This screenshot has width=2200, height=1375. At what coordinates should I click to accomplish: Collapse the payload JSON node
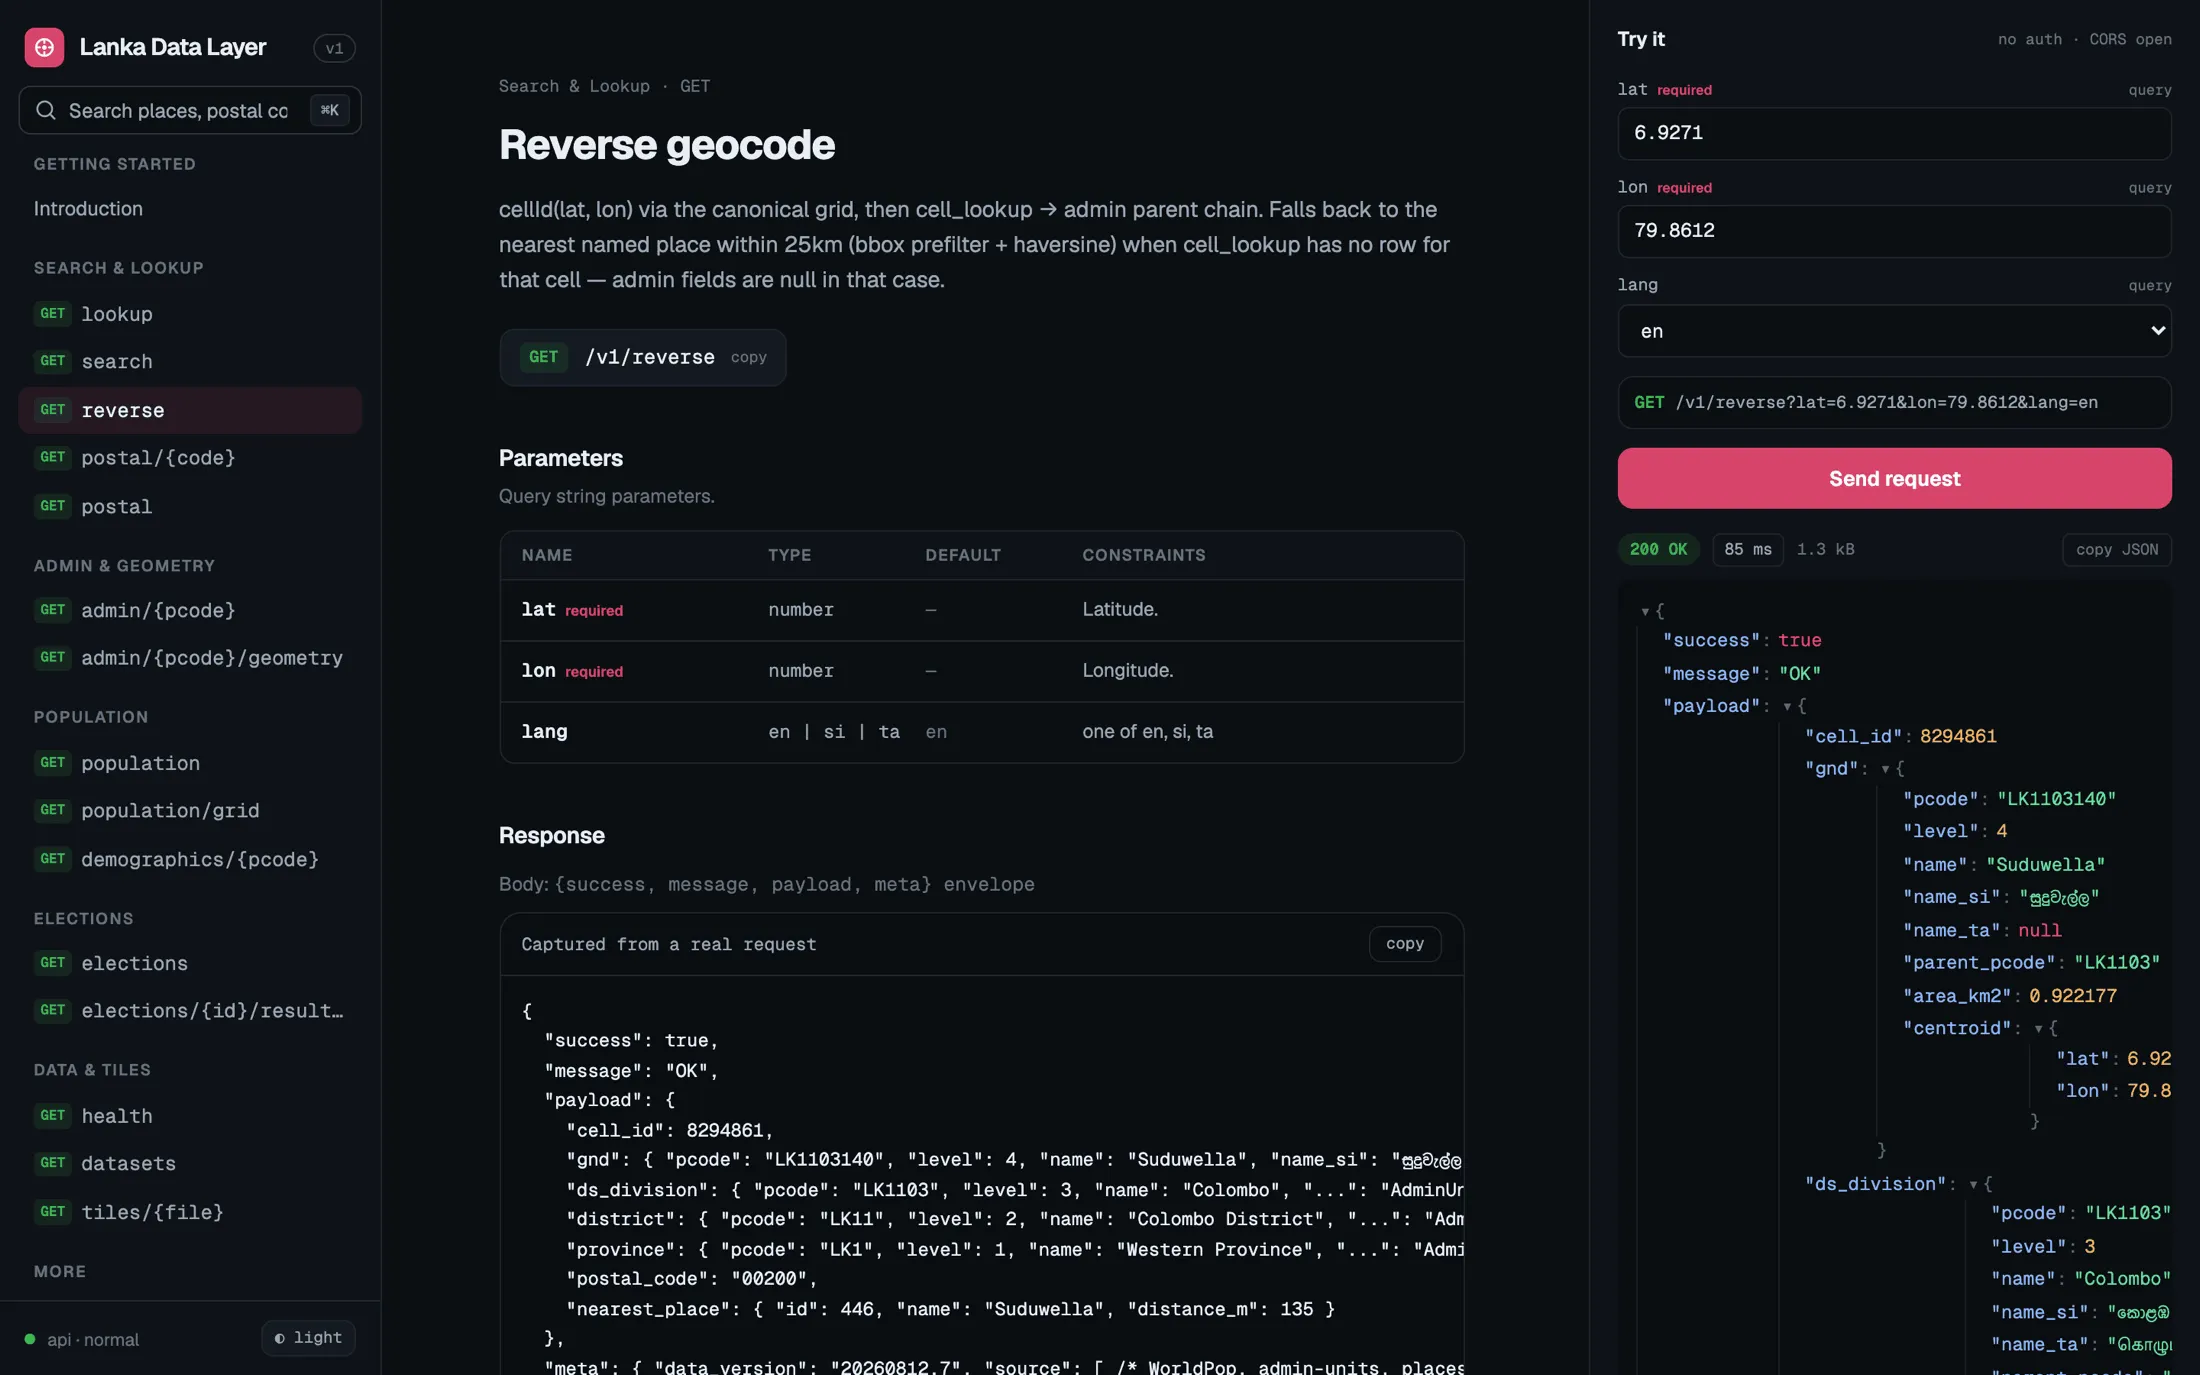click(1787, 707)
